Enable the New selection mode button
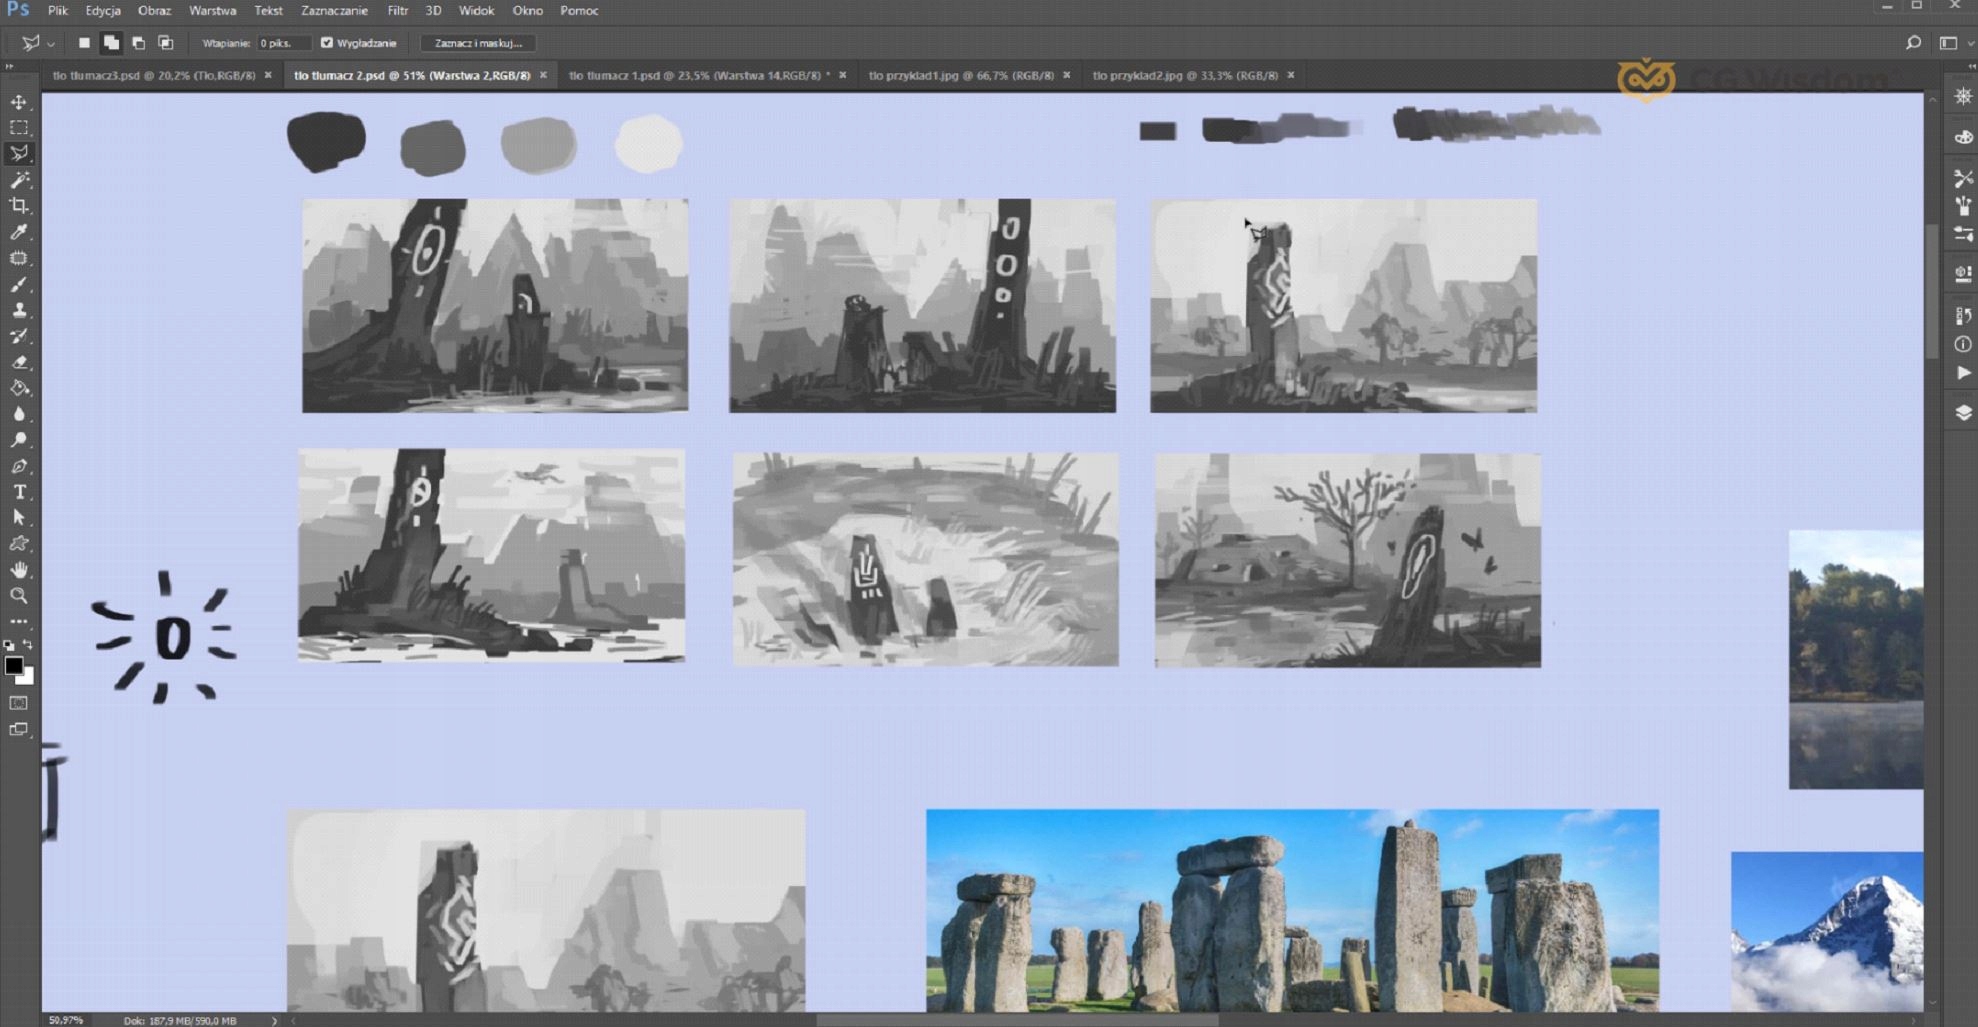Screen dimensions: 1978x1027 click(84, 43)
